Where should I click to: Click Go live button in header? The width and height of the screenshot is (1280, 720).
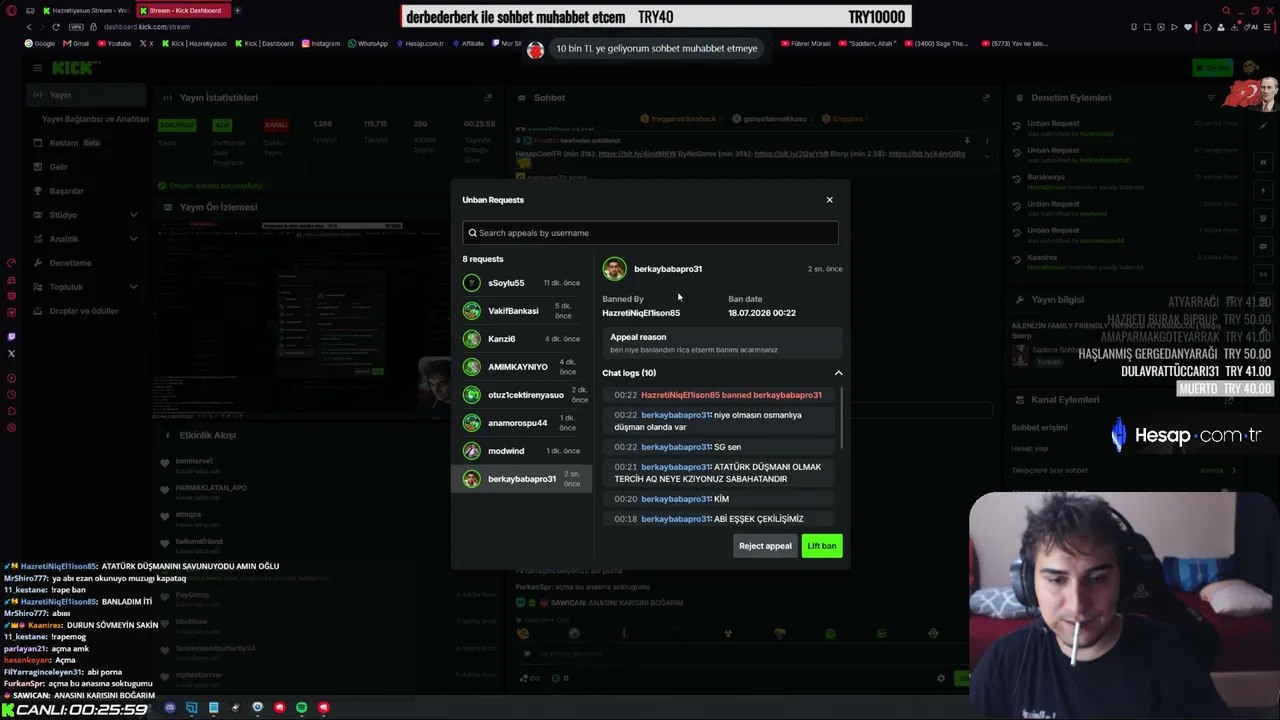(1212, 68)
